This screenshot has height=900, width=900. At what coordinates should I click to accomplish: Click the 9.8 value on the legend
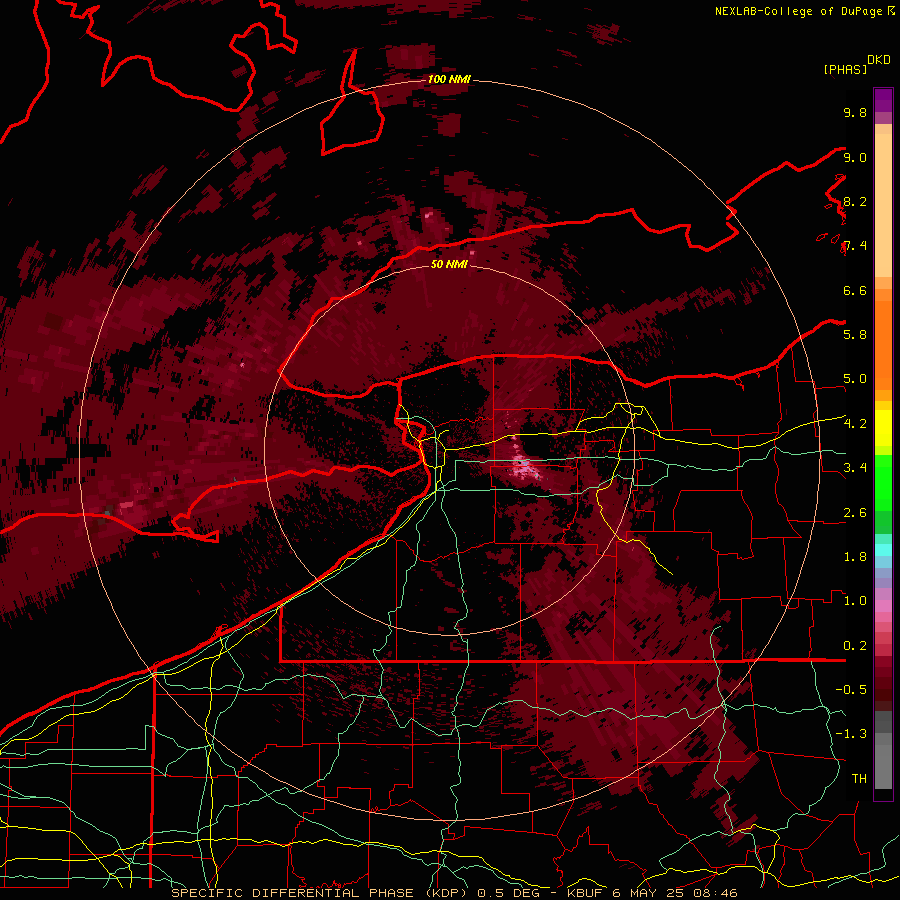855,112
